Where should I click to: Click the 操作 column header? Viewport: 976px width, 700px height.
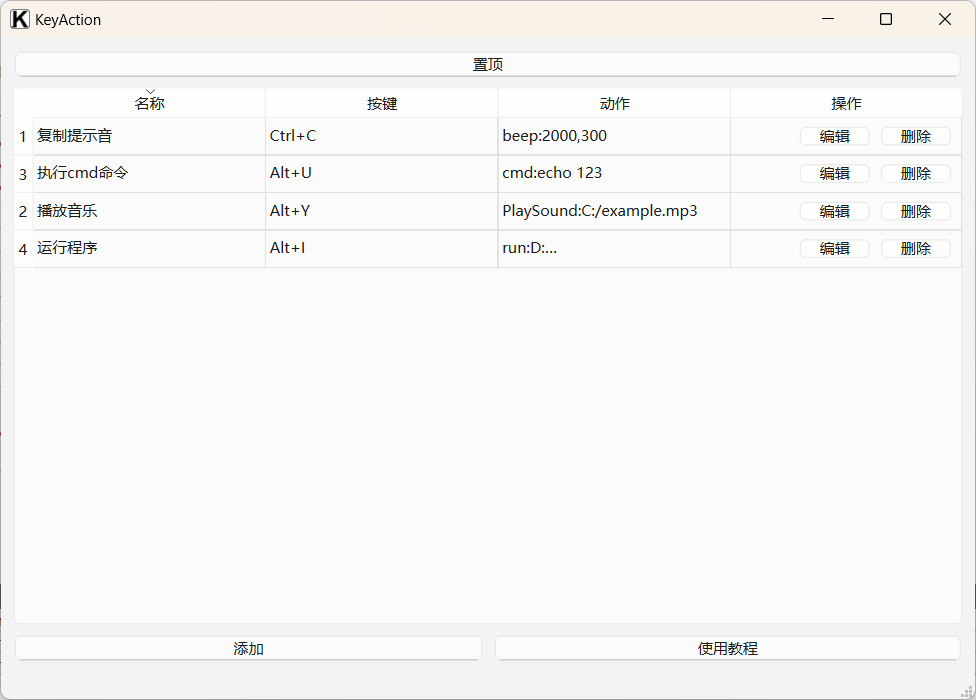point(846,103)
